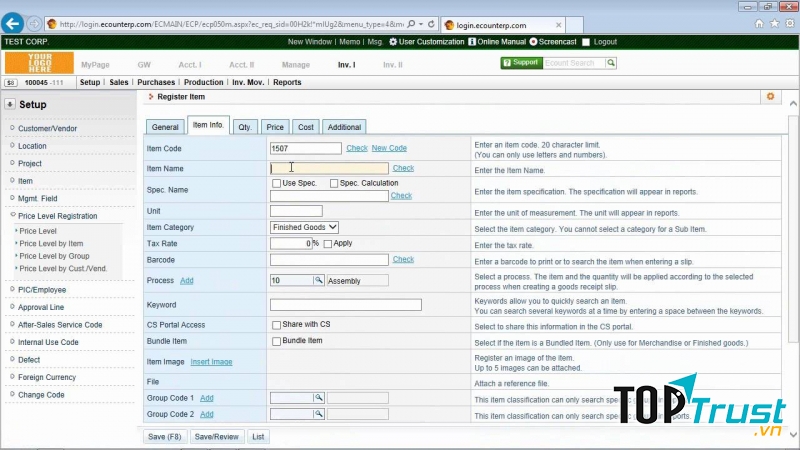The width and height of the screenshot is (800, 450).
Task: Click into the Keyword input field
Action: tap(345, 305)
